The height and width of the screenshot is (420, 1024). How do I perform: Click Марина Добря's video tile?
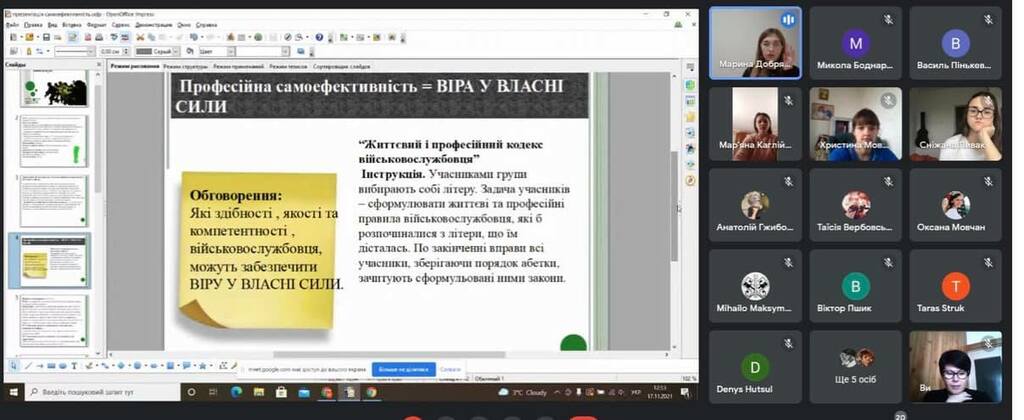click(x=755, y=42)
